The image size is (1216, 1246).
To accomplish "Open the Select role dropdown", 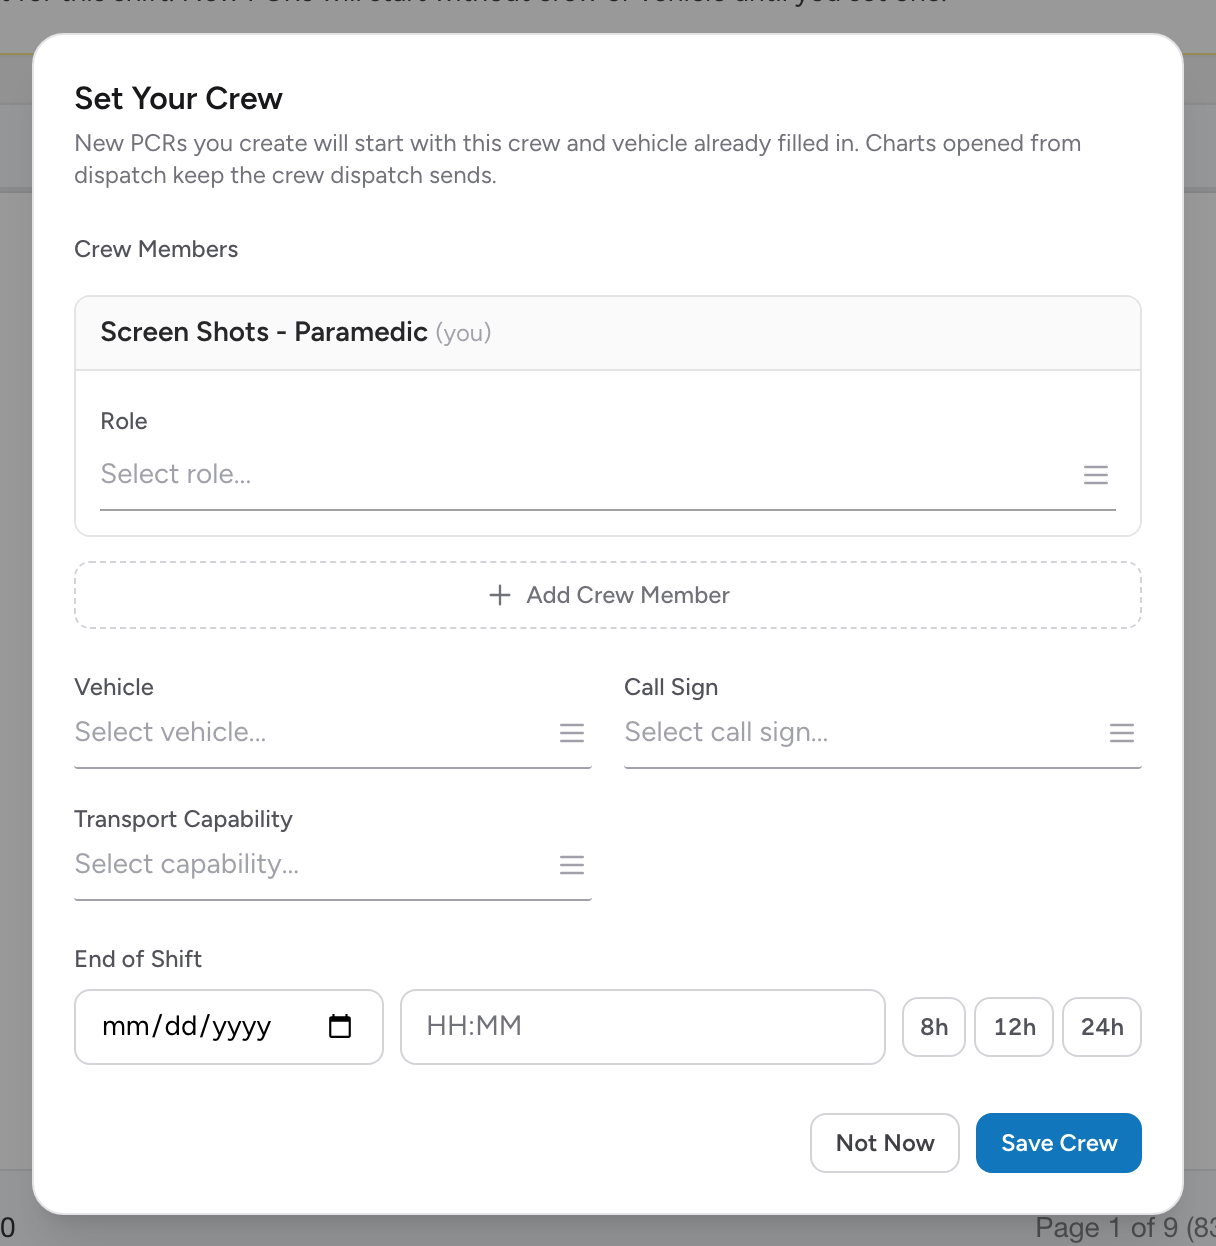I will (x=608, y=475).
